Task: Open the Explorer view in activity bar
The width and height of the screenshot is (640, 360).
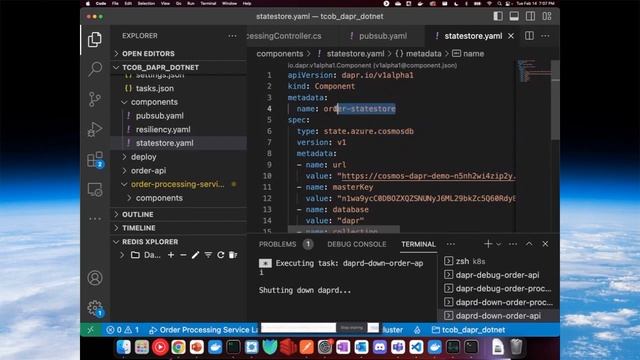Action: tap(95, 39)
